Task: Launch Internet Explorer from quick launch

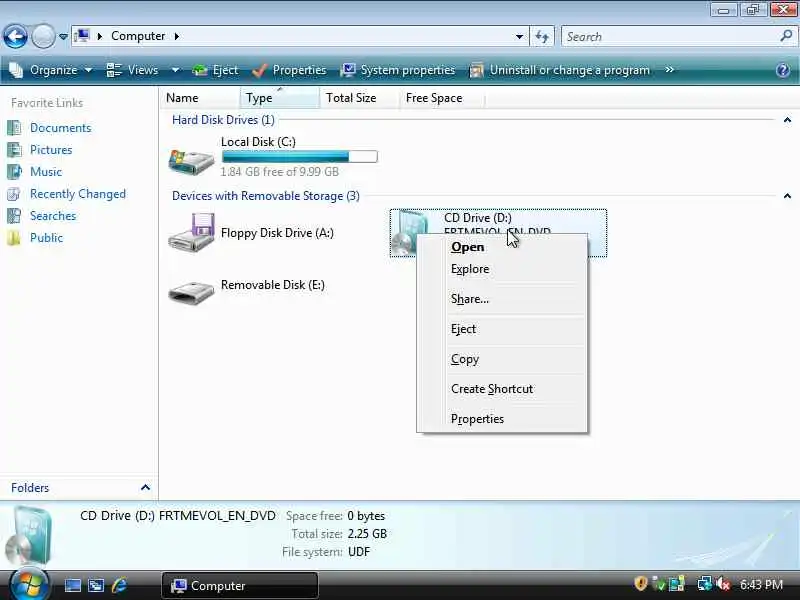Action: [119, 585]
